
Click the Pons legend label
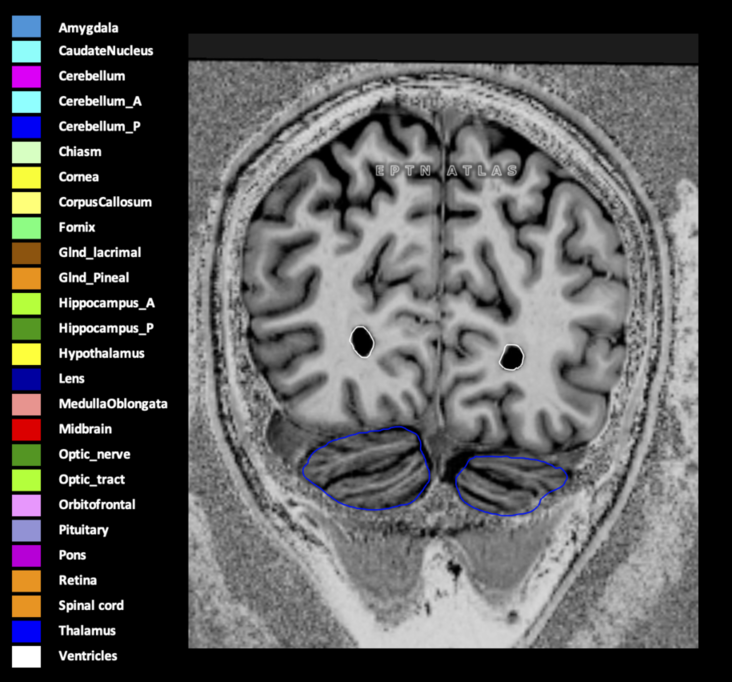pos(72,555)
